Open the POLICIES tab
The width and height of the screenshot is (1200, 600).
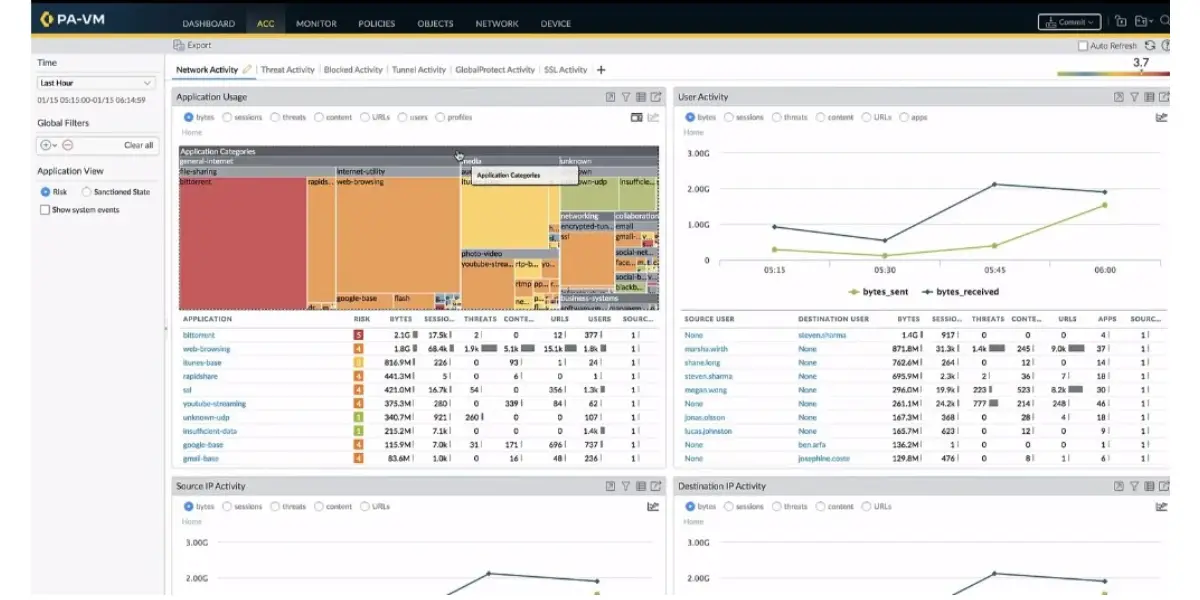(376, 24)
